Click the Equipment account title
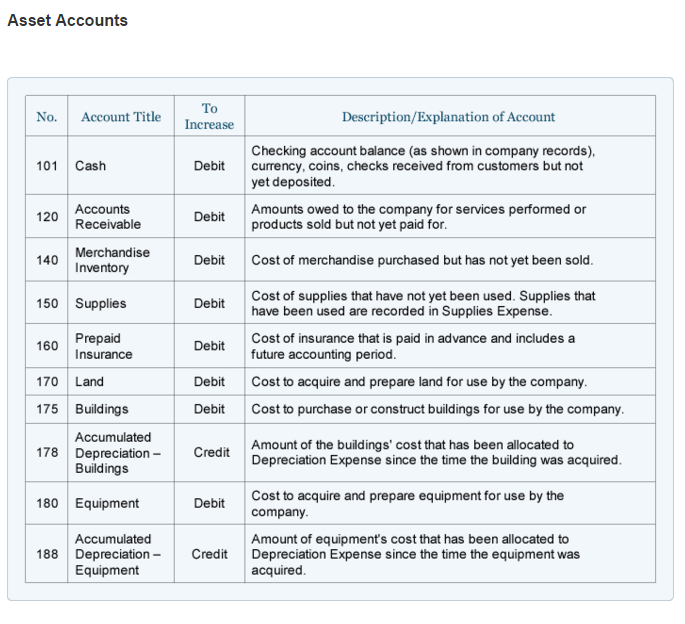 pyautogui.click(x=107, y=503)
